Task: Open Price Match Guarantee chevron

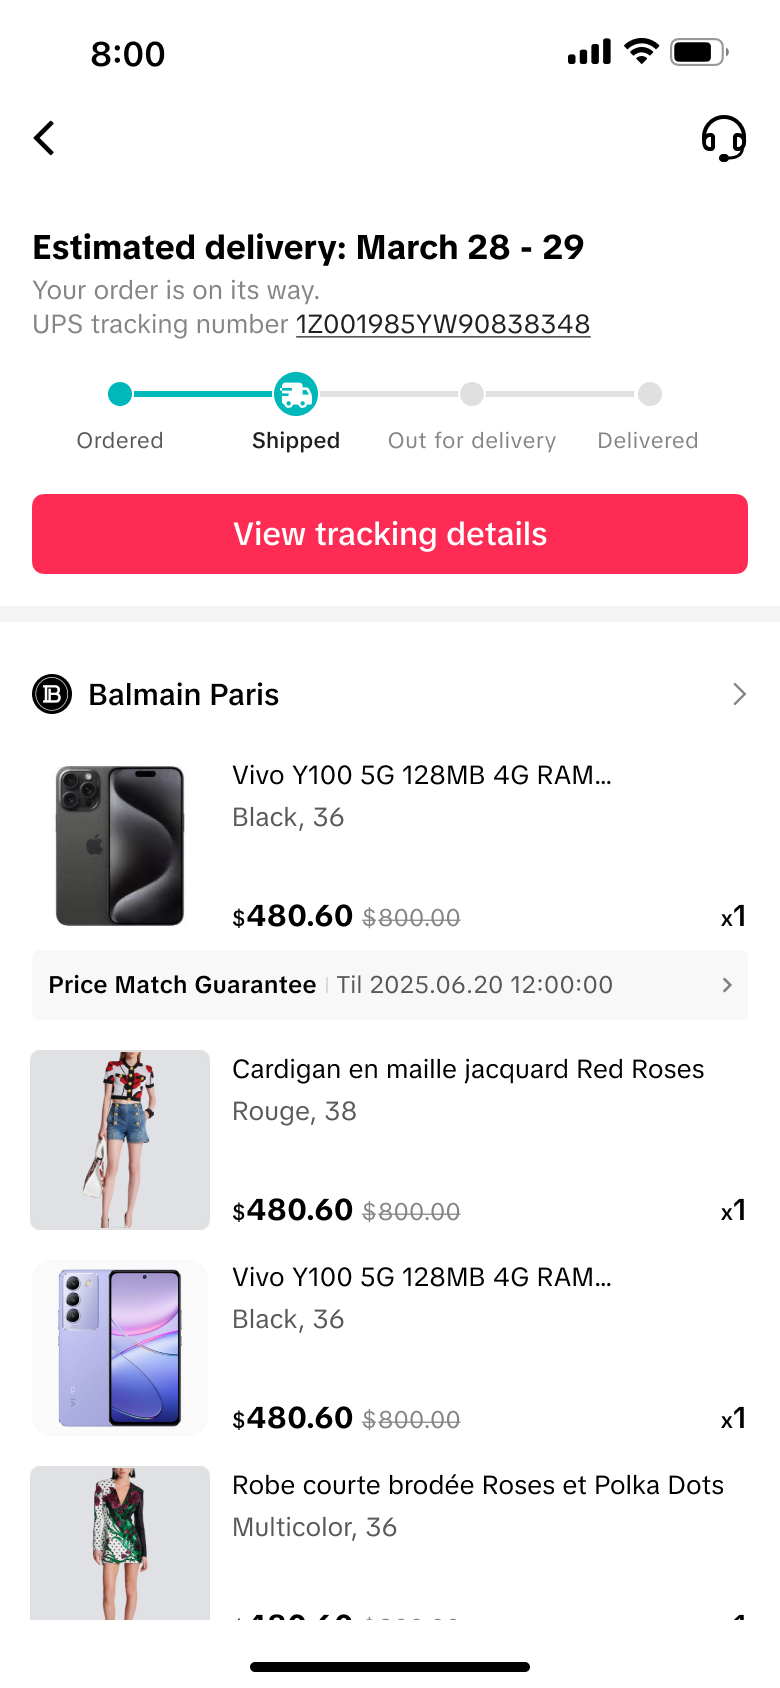Action: point(727,985)
